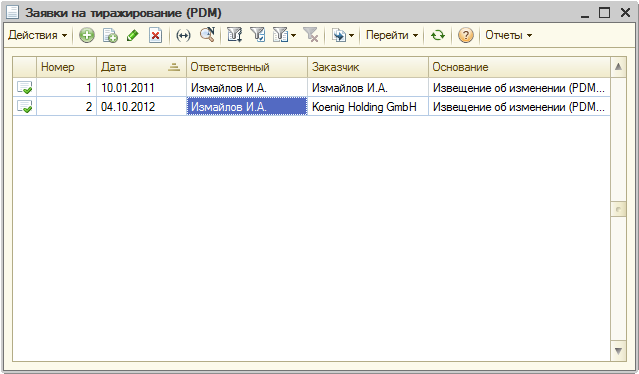The height and width of the screenshot is (374, 639).
Task: Click the green pencil Edit icon
Action: click(133, 35)
